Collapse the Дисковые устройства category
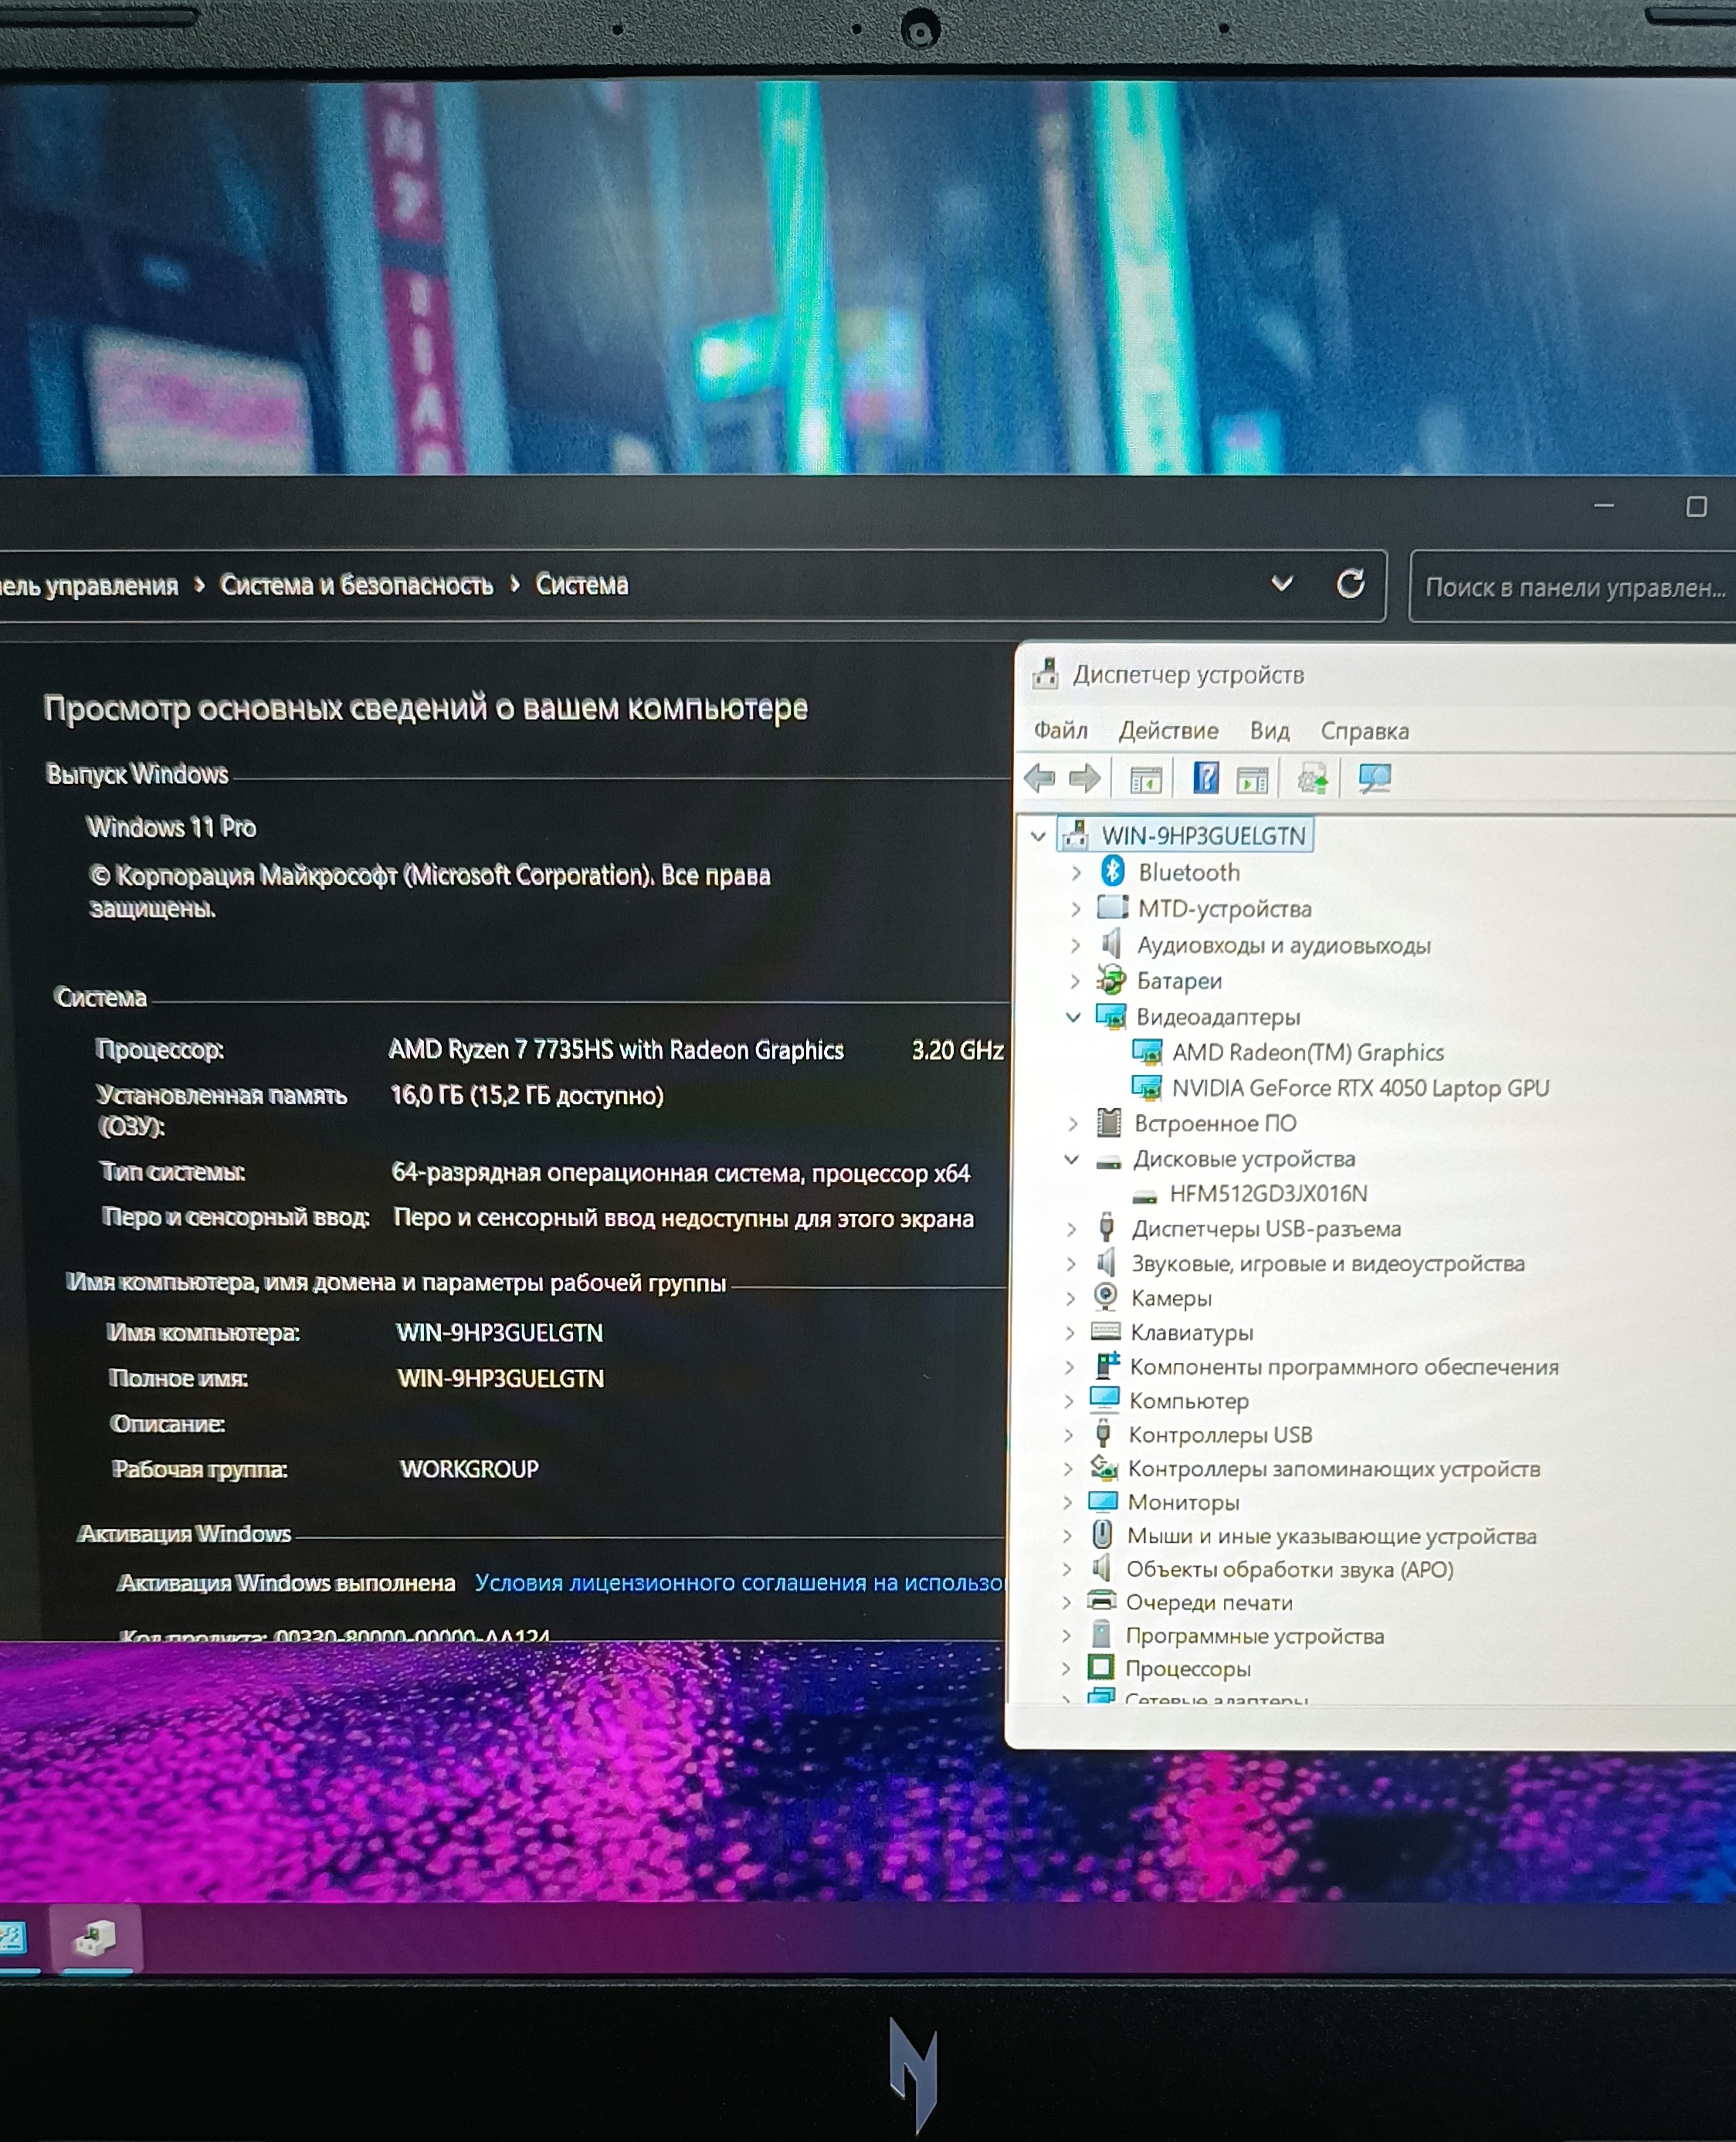Image resolution: width=1736 pixels, height=2142 pixels. 1071,1159
